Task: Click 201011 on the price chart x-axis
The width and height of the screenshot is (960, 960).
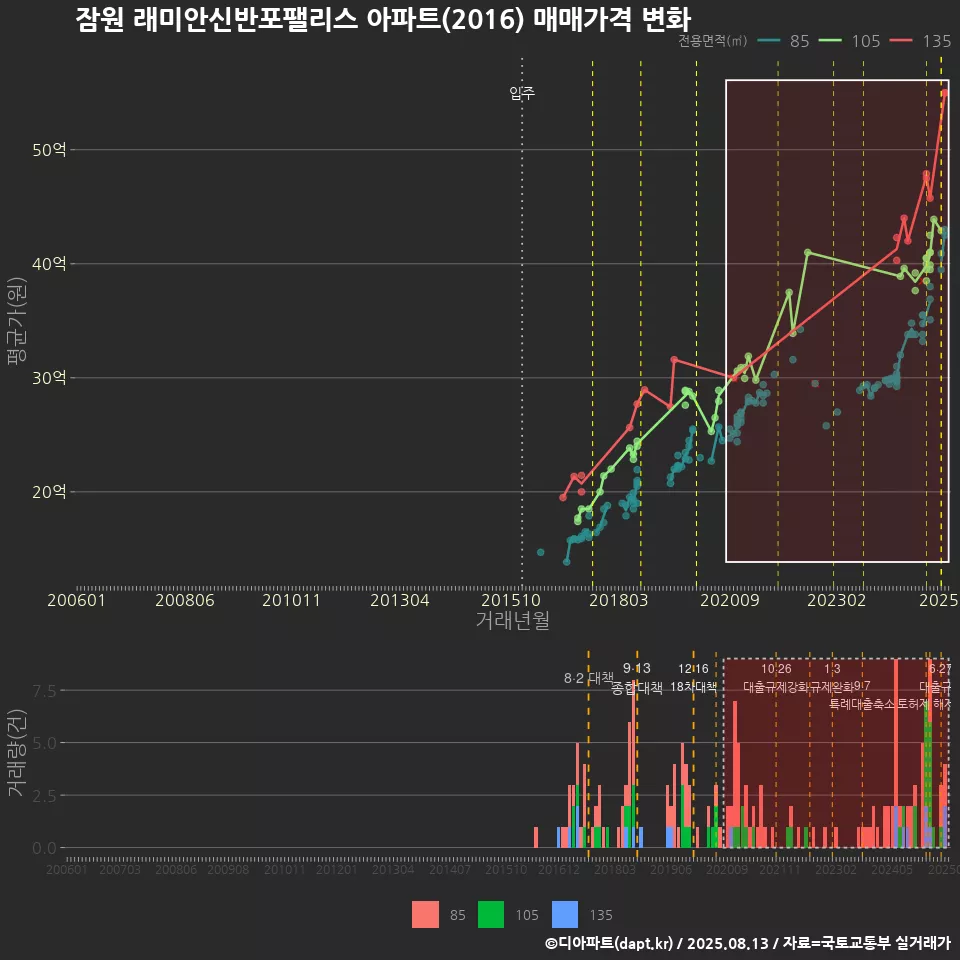Action: coord(291,600)
